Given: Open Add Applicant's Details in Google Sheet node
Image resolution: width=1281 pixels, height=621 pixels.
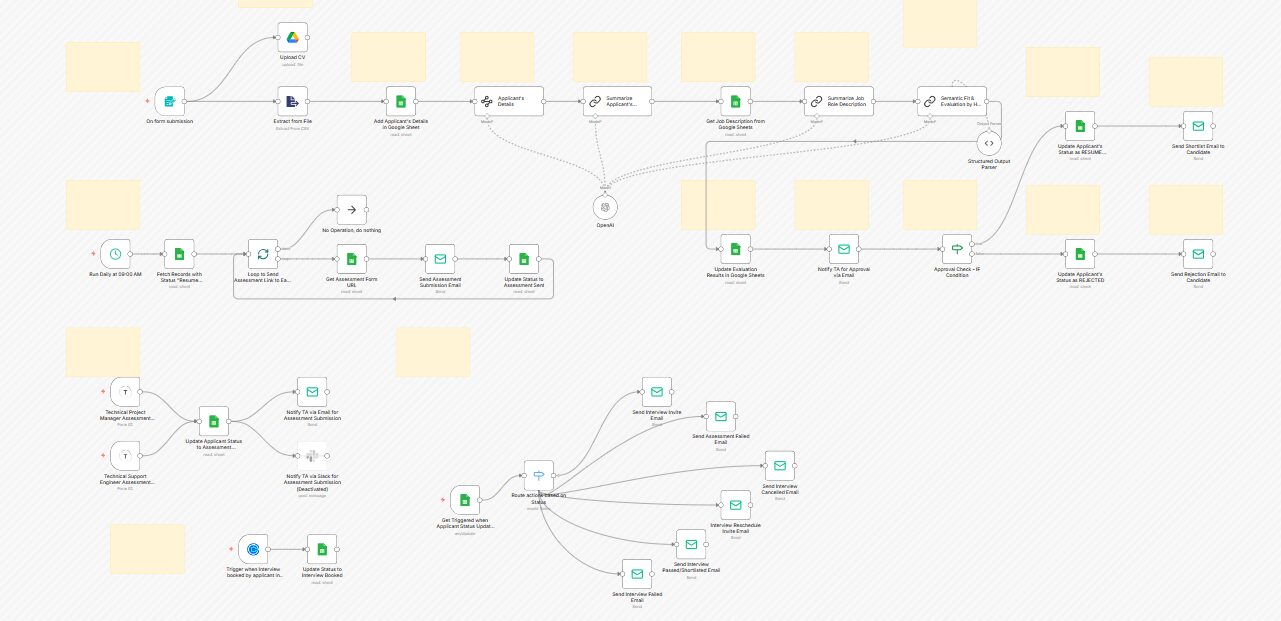Looking at the screenshot, I should [x=401, y=101].
